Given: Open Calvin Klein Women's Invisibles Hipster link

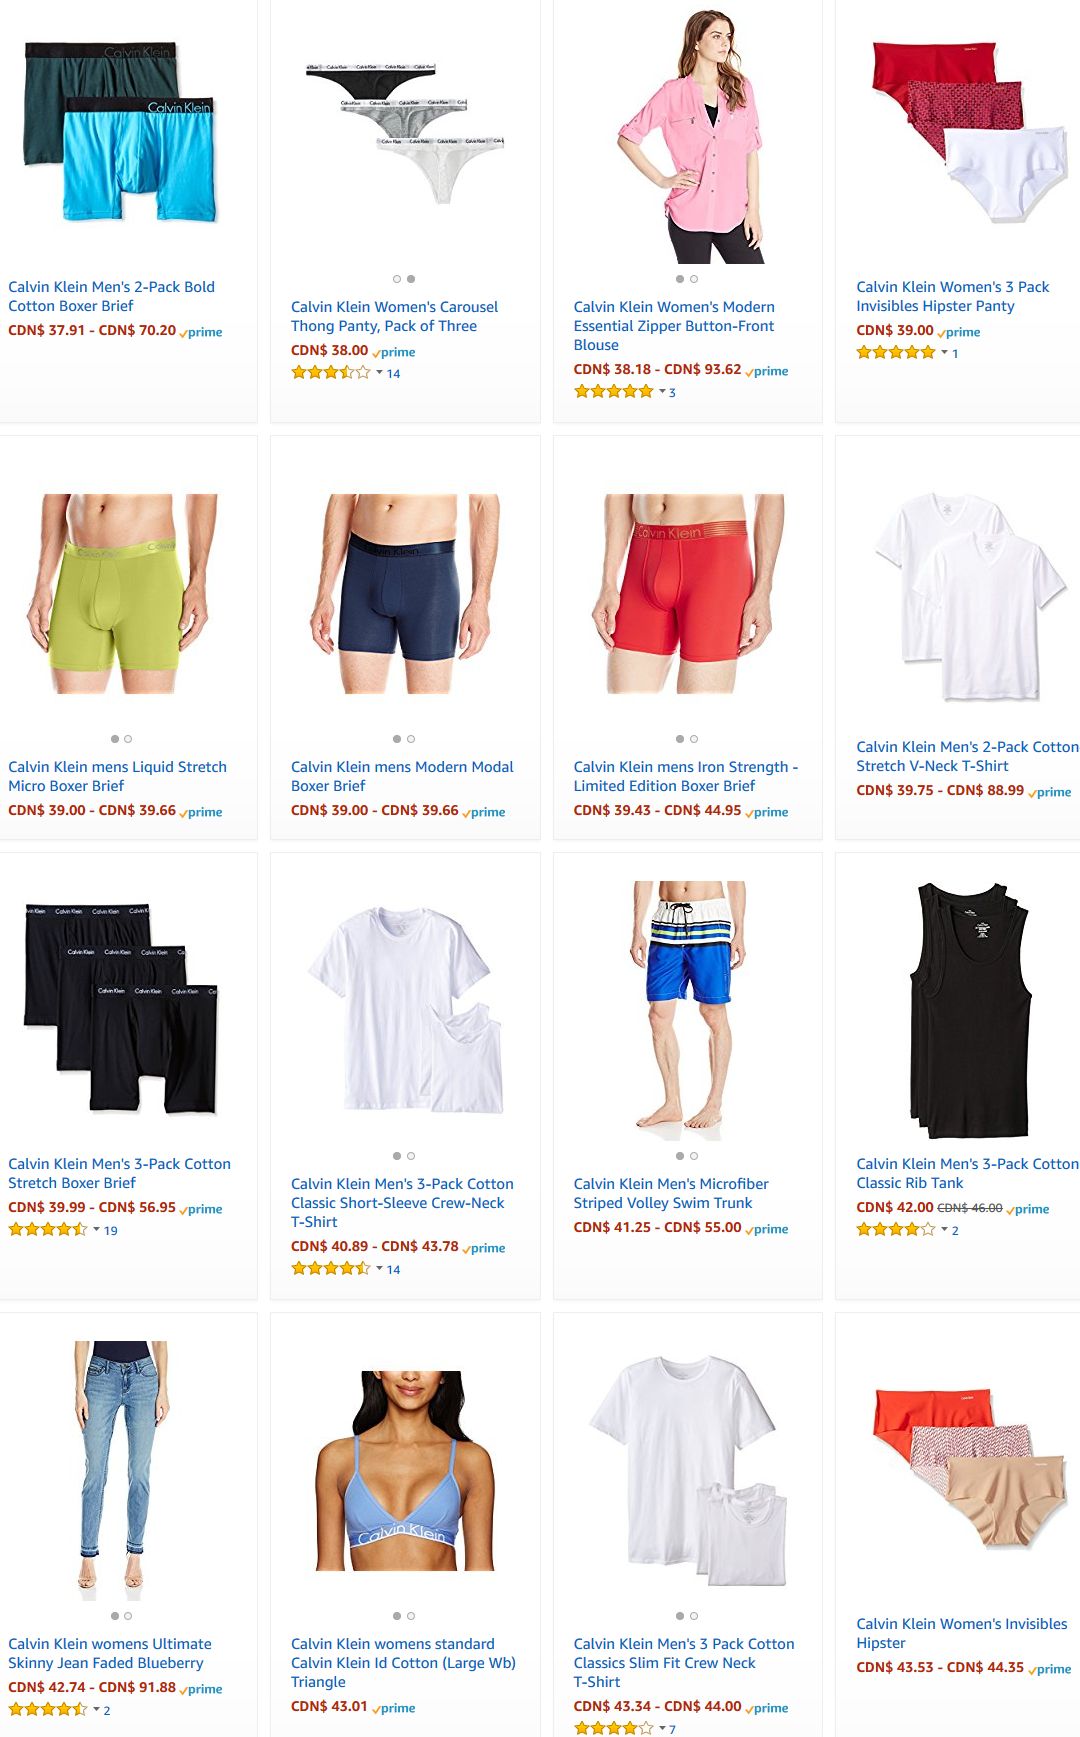Looking at the screenshot, I should [x=961, y=1633].
